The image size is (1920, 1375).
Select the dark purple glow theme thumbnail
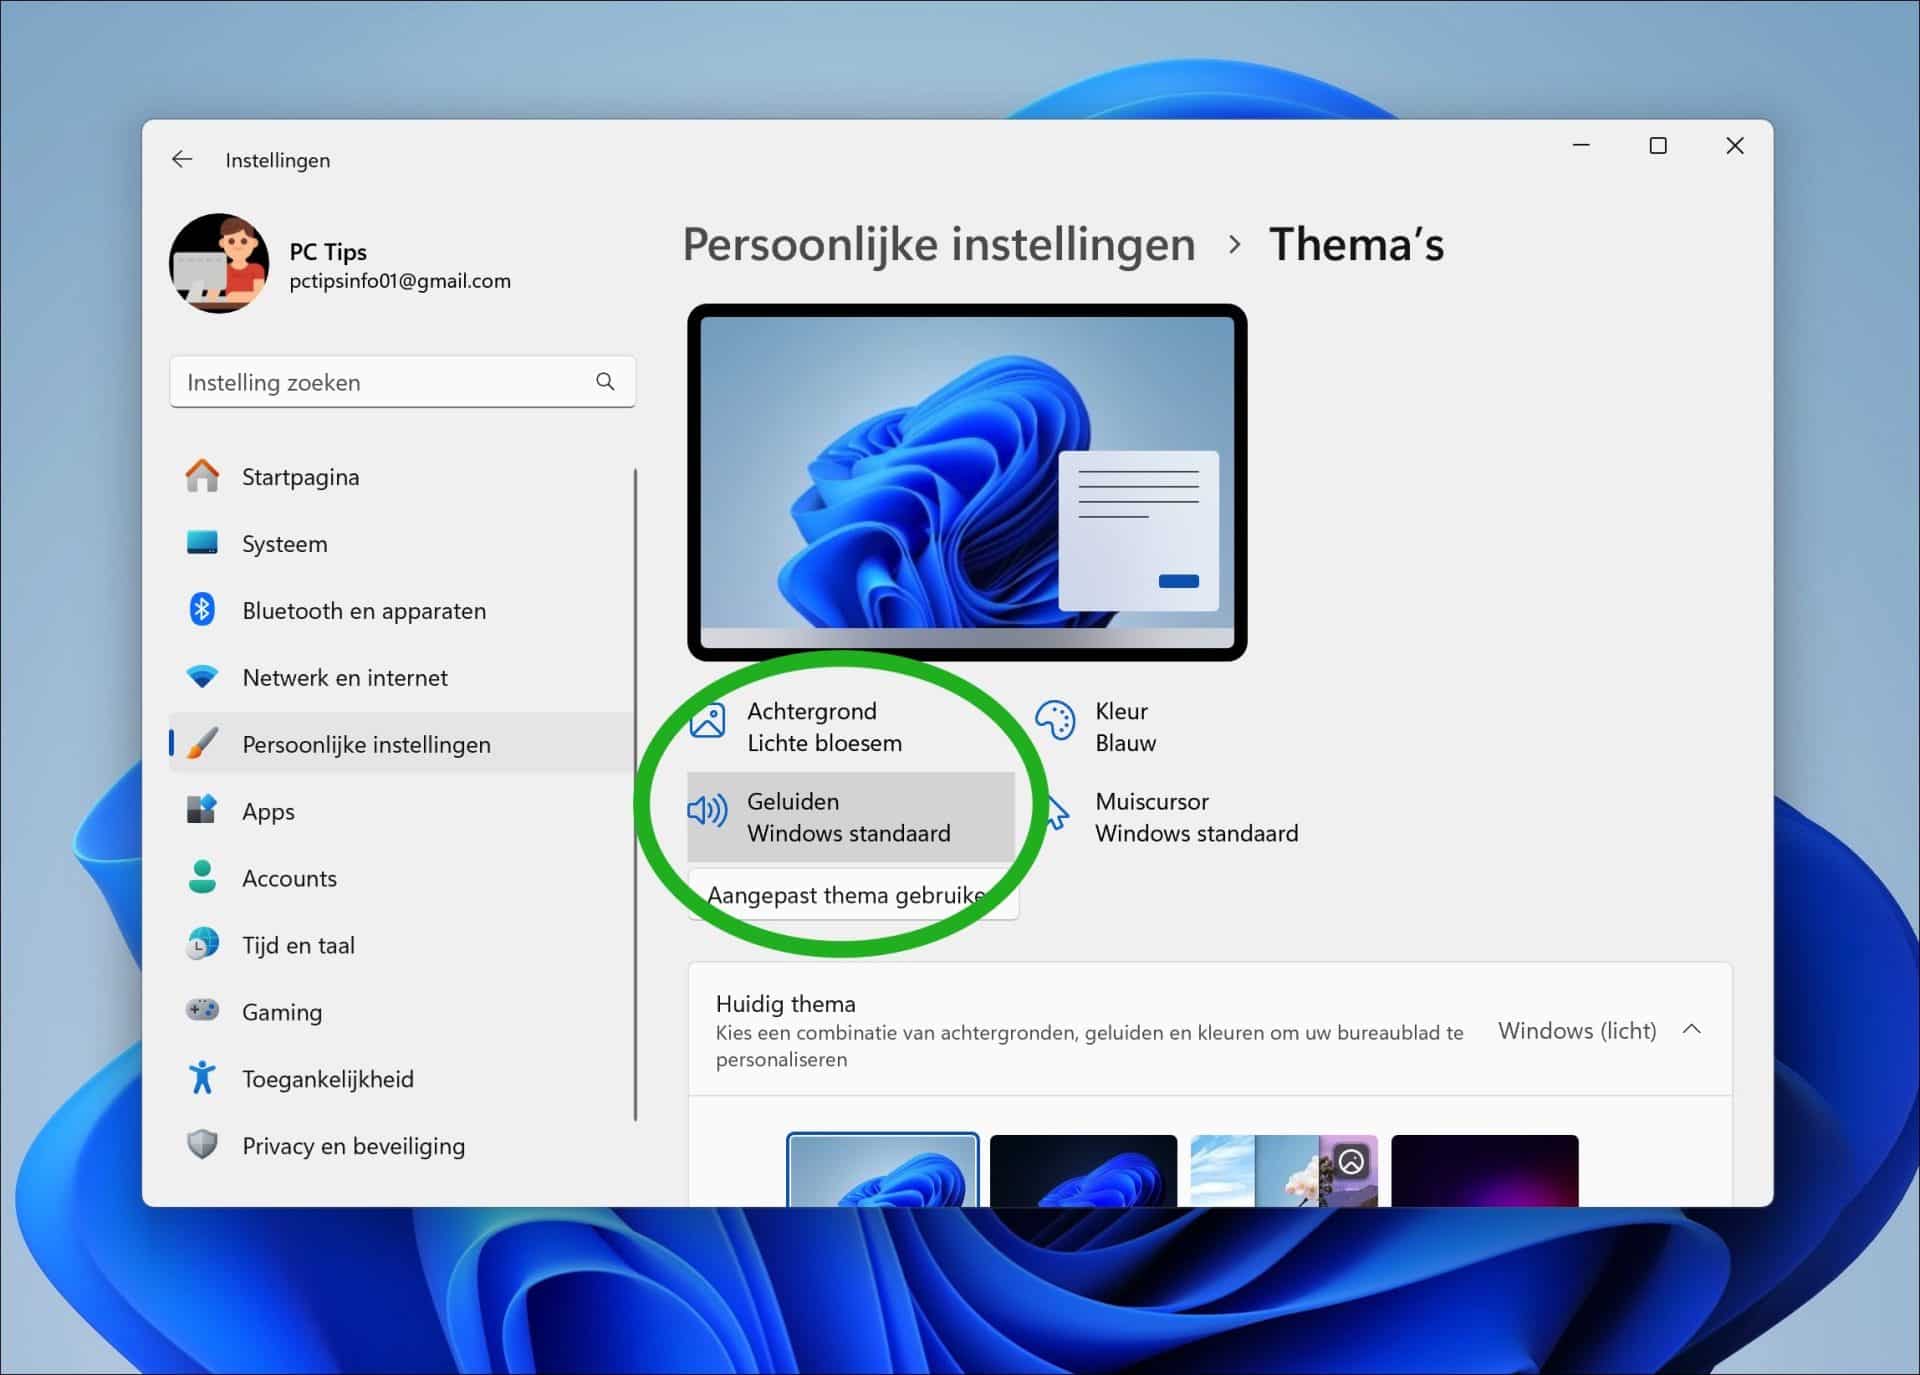pyautogui.click(x=1485, y=1170)
